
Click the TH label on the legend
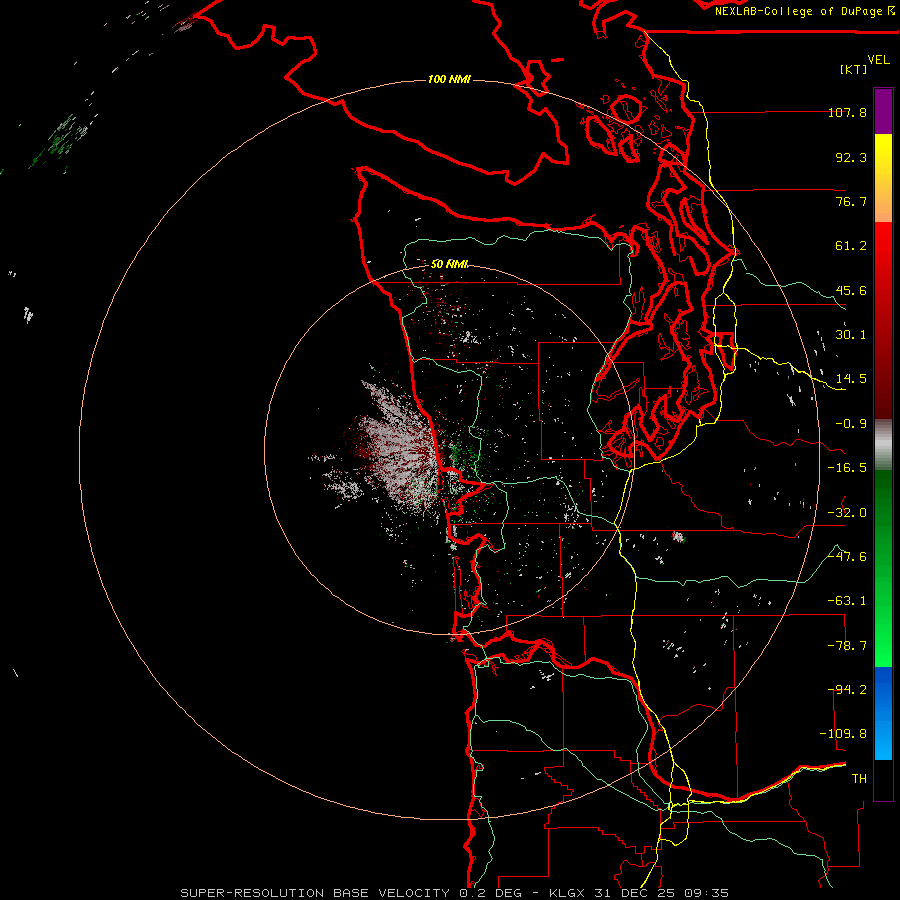tap(859, 778)
